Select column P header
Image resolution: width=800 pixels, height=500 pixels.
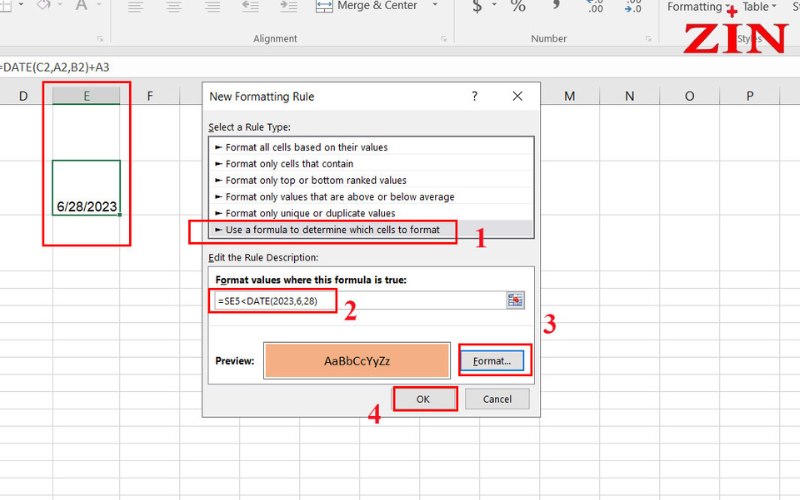749,96
